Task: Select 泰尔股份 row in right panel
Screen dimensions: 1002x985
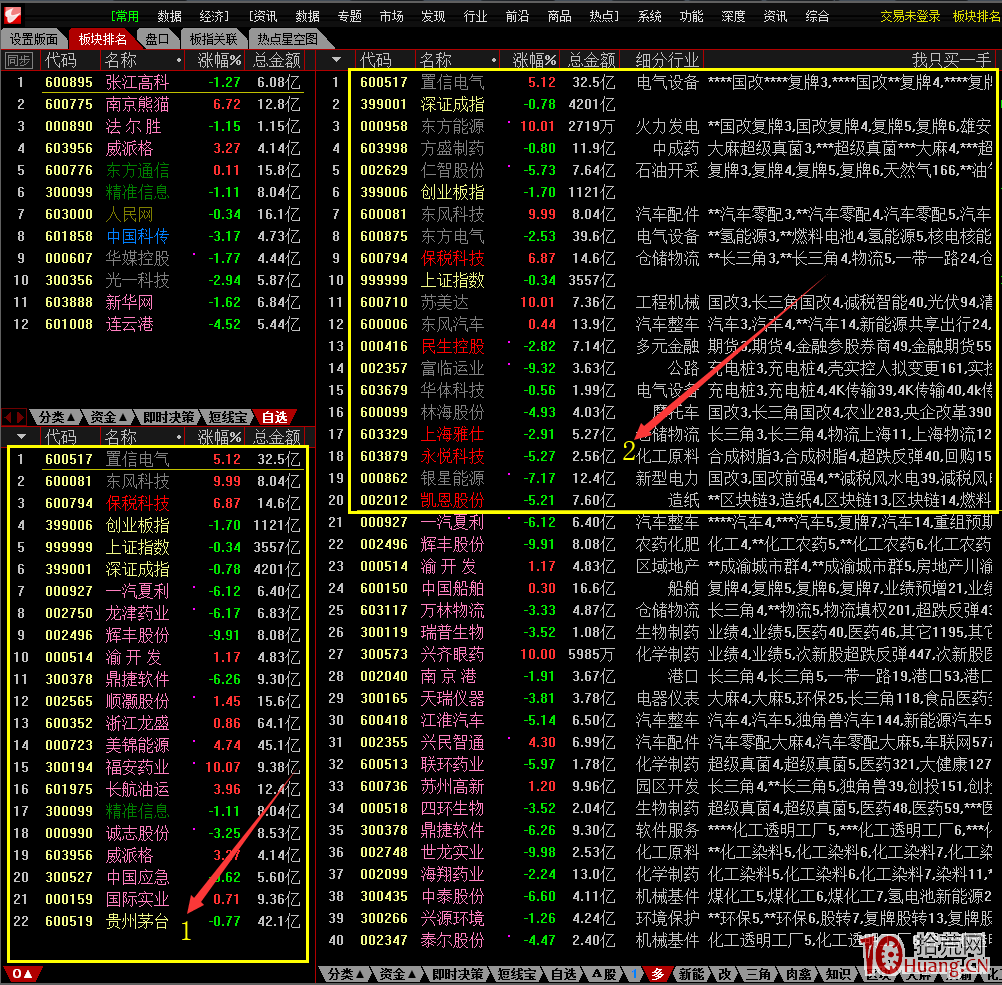Action: [x=658, y=940]
